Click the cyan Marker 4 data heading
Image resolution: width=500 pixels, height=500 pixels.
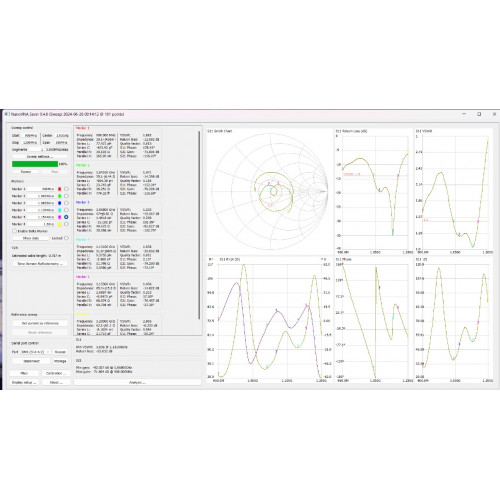[83, 240]
